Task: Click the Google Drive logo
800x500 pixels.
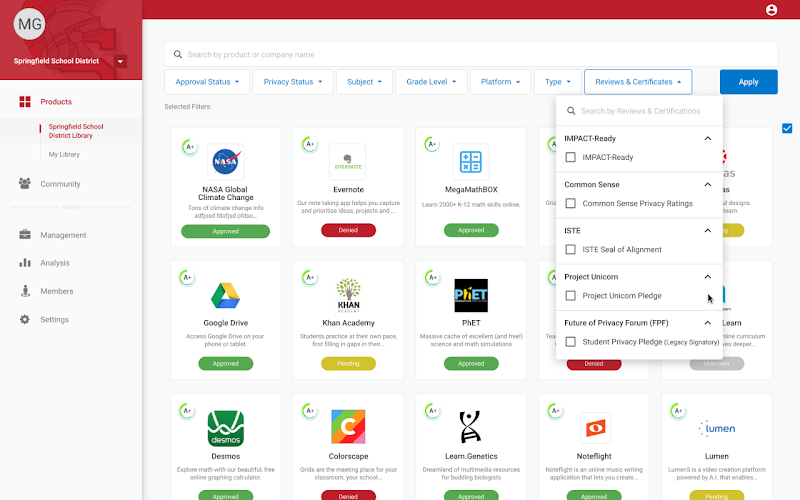Action: click(x=226, y=295)
